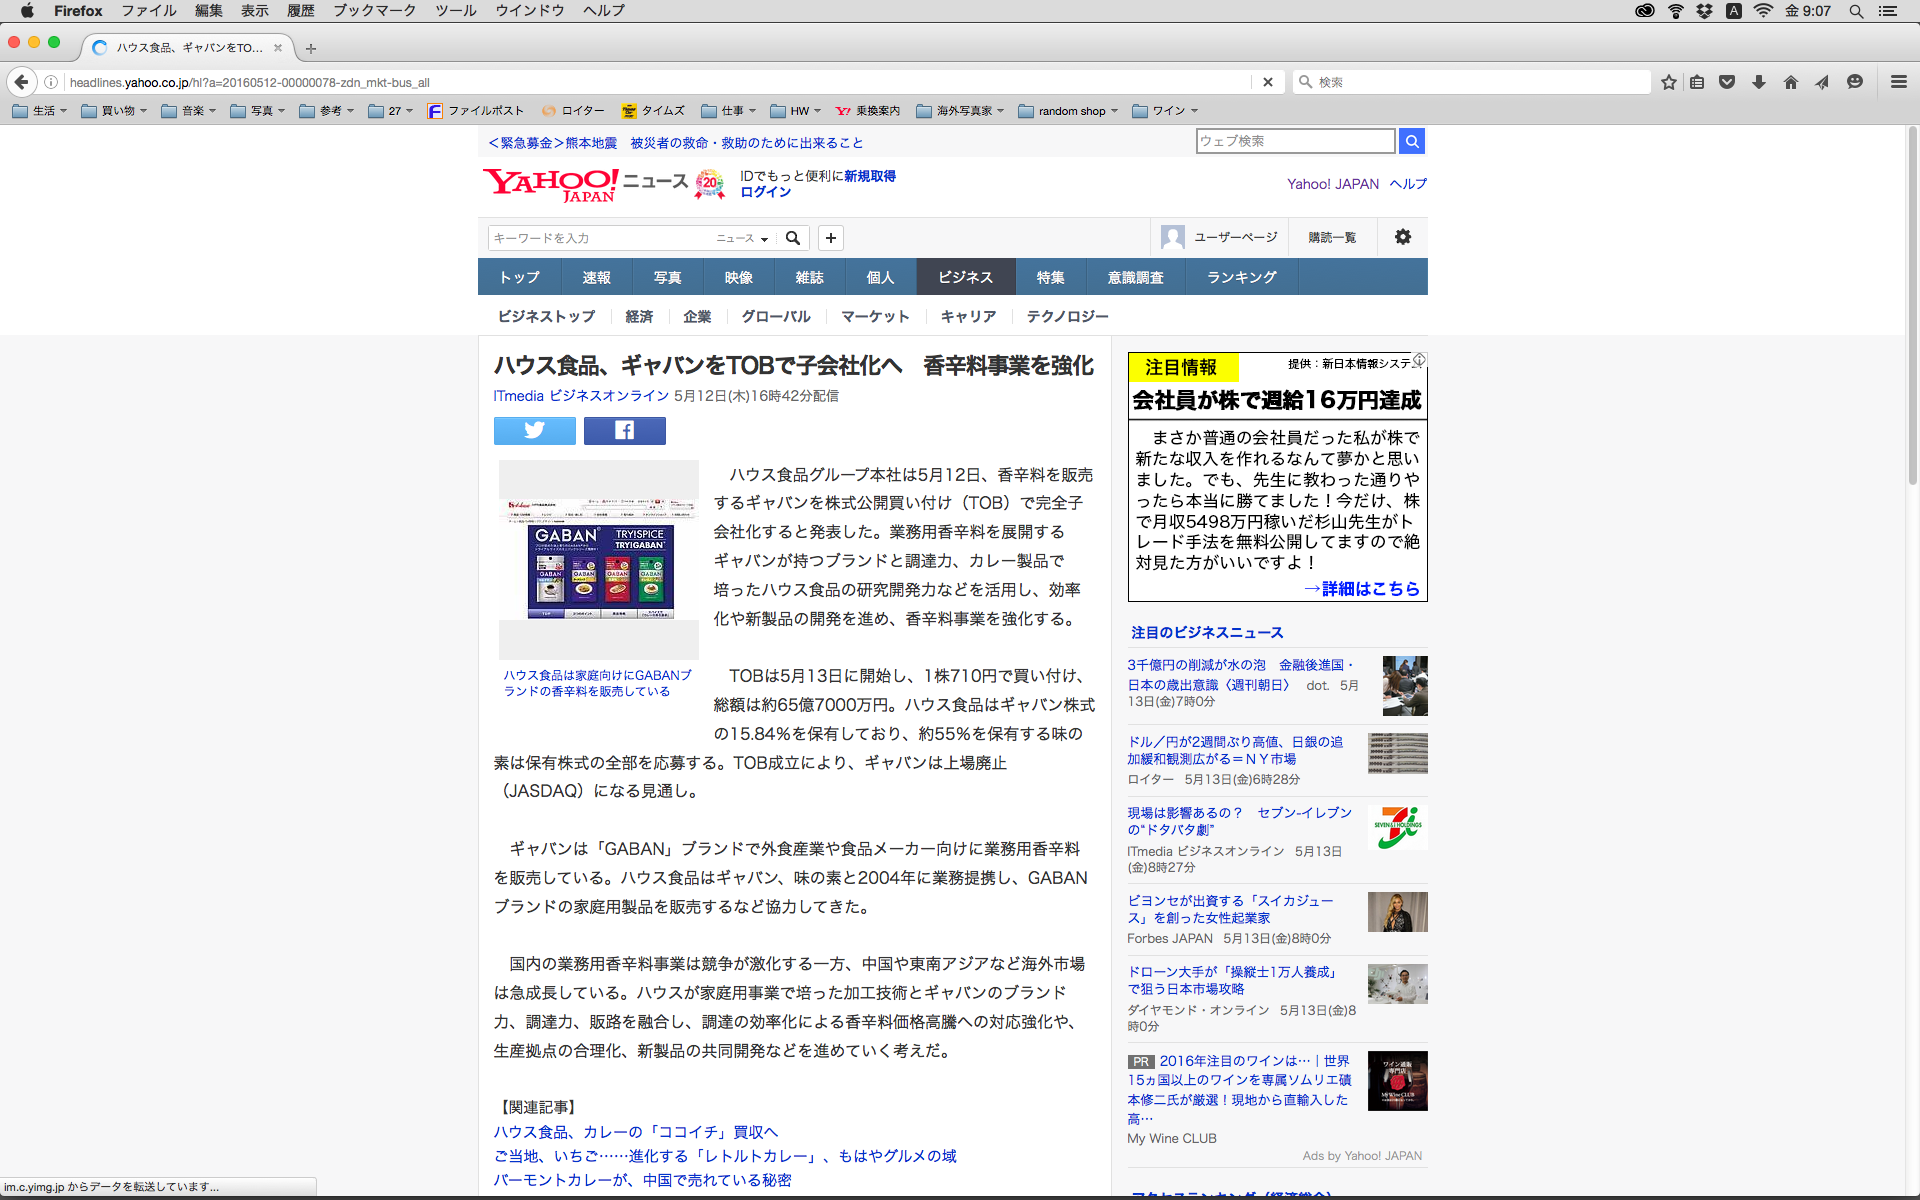Open related article about ココイチ買収

tap(635, 1132)
